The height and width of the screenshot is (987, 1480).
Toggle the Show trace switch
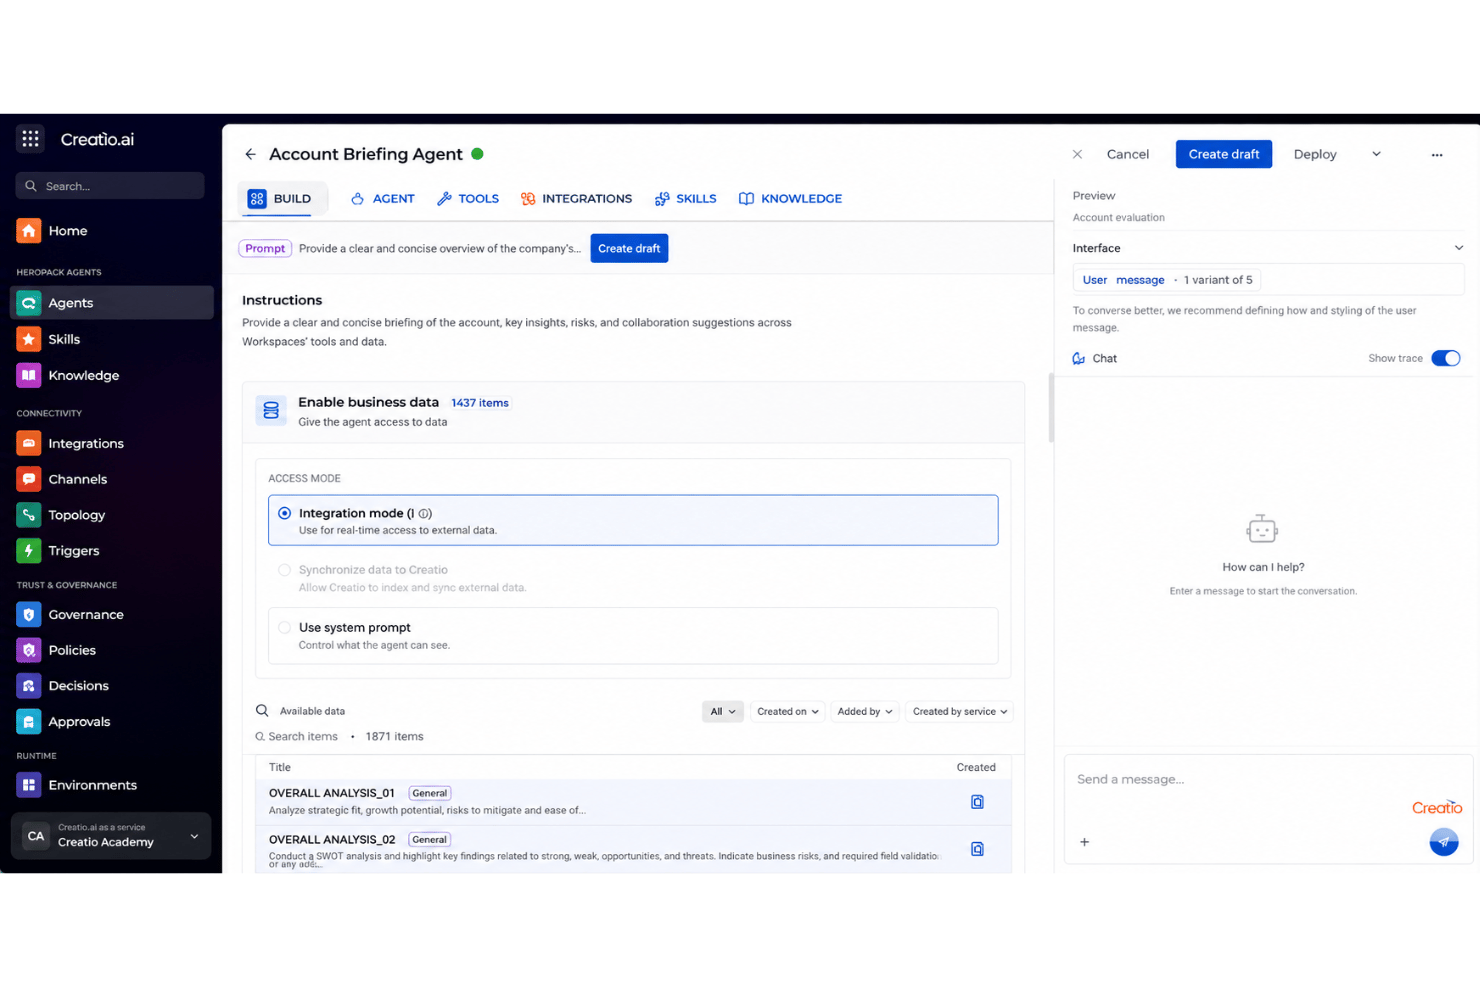pos(1445,358)
